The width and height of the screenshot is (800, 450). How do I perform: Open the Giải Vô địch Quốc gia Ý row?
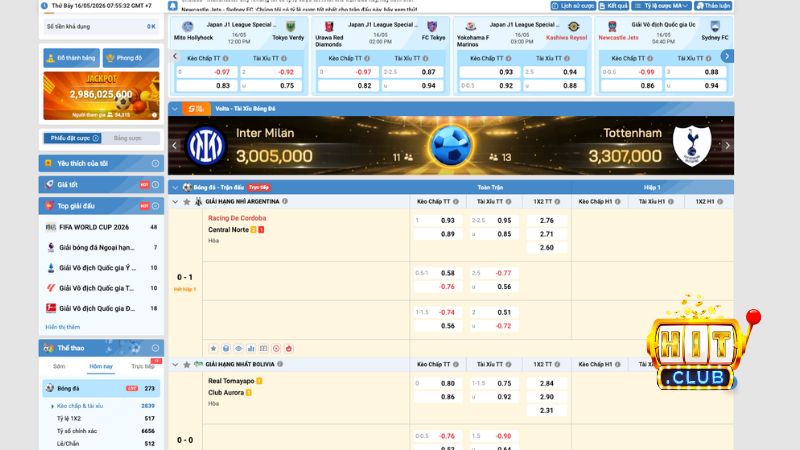pos(101,268)
